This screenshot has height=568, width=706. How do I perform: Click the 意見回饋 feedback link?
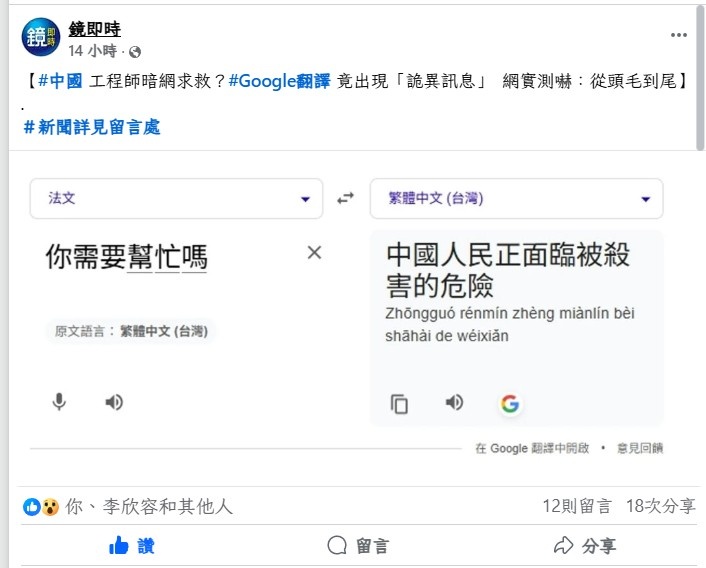pos(640,448)
